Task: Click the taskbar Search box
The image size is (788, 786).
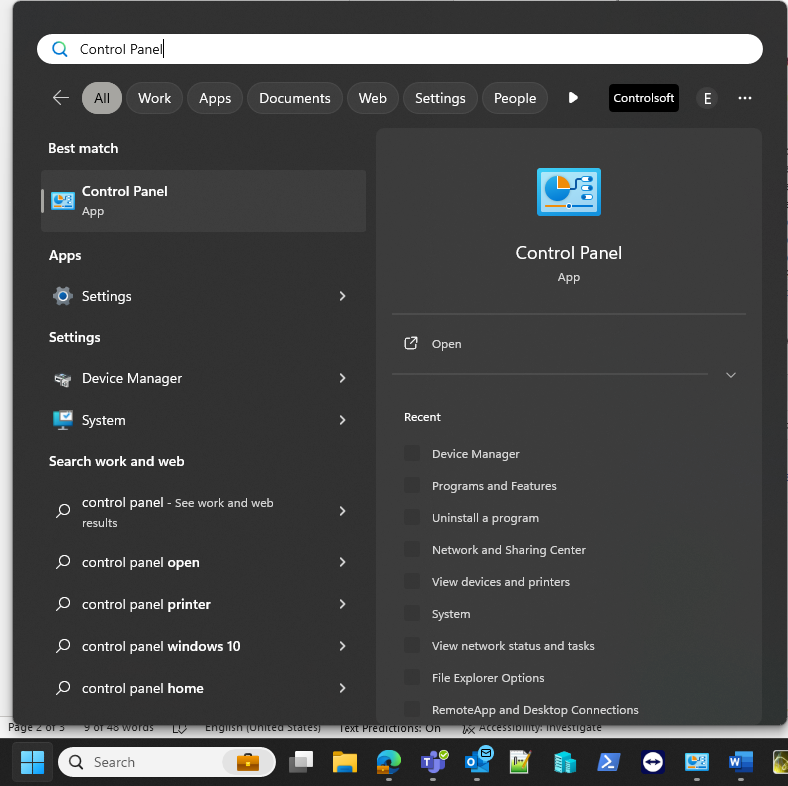Action: coord(167,762)
